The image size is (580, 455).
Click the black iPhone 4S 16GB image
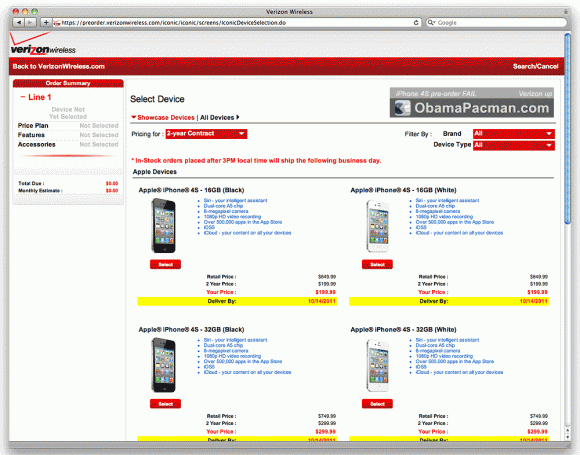pos(163,226)
